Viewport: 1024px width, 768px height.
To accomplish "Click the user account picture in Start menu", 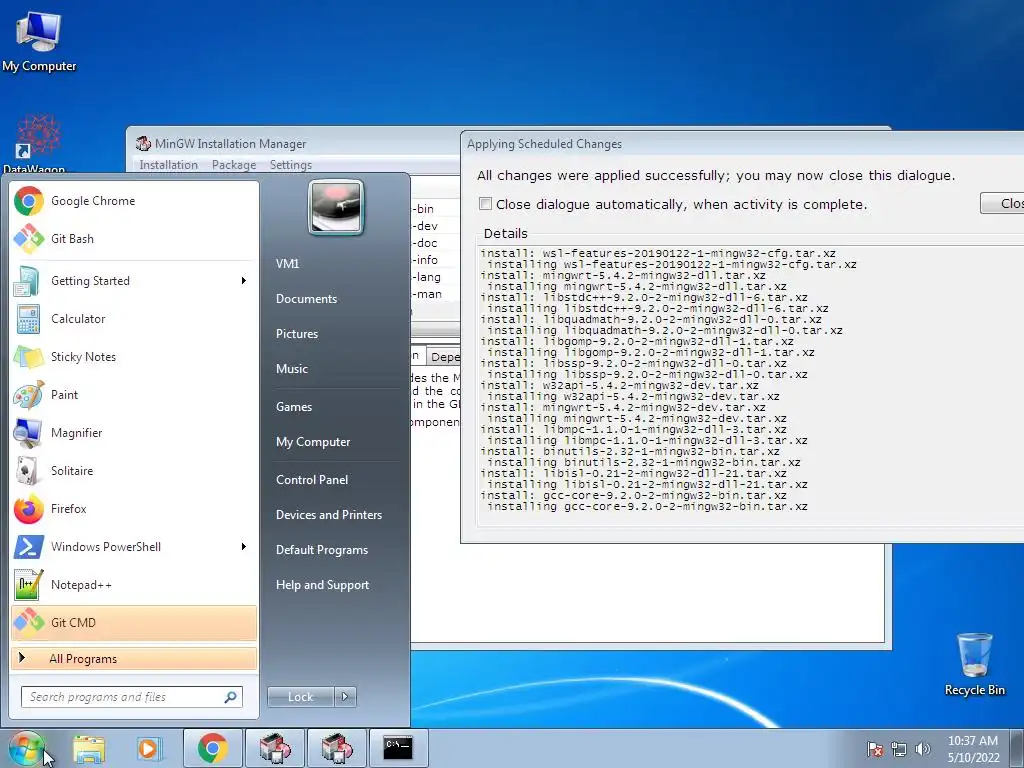I will pyautogui.click(x=336, y=208).
